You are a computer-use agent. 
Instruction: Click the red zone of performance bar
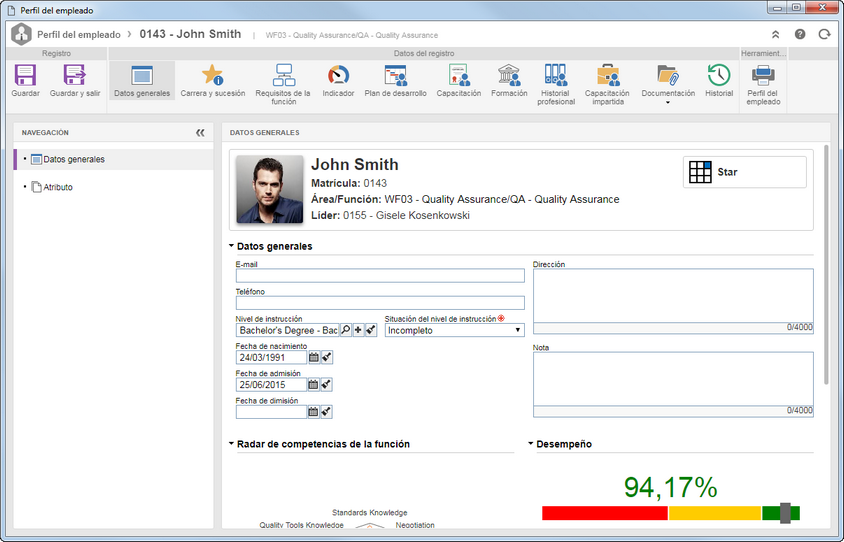[605, 513]
